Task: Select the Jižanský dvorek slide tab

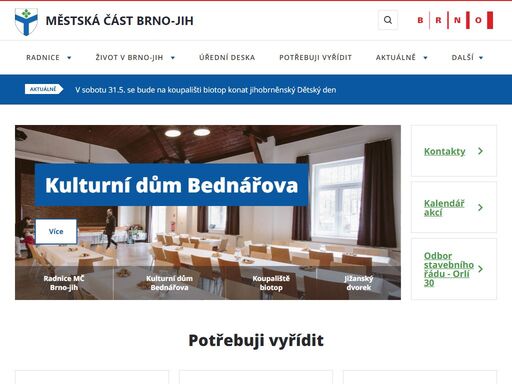Action: tap(359, 283)
